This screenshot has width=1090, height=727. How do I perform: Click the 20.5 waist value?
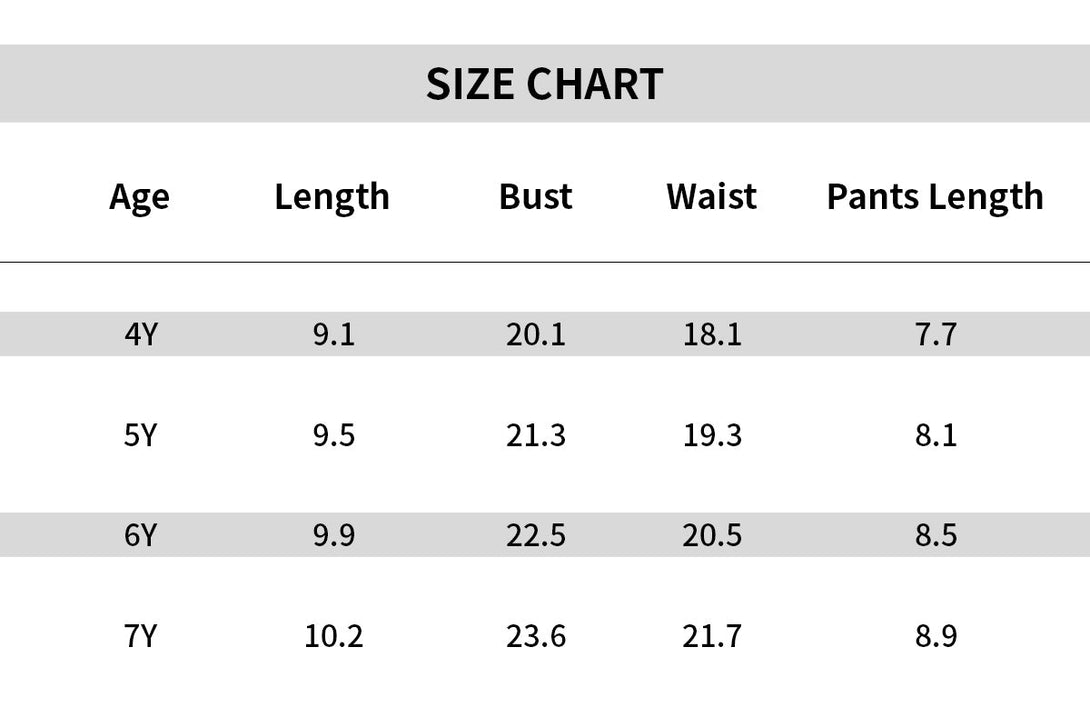click(712, 535)
